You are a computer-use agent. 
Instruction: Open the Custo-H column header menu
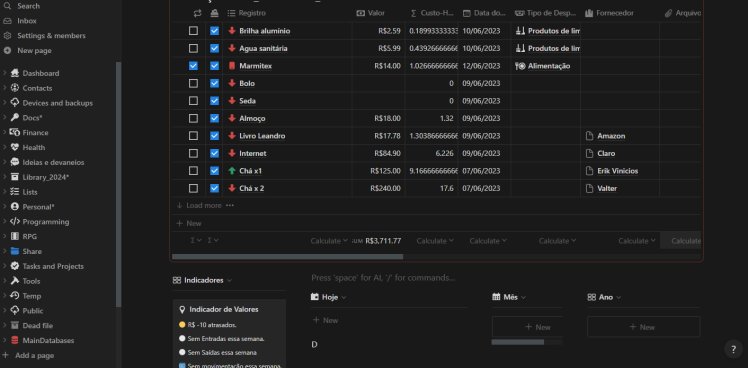point(432,13)
